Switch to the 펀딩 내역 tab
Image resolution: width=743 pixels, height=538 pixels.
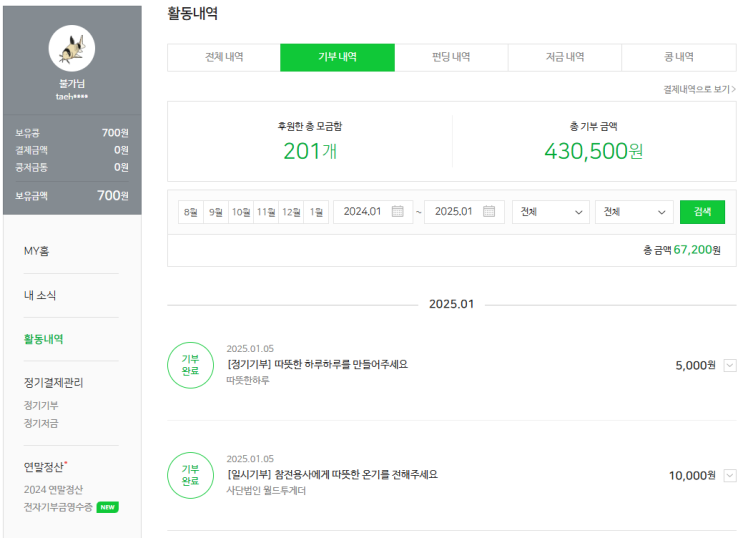click(451, 58)
